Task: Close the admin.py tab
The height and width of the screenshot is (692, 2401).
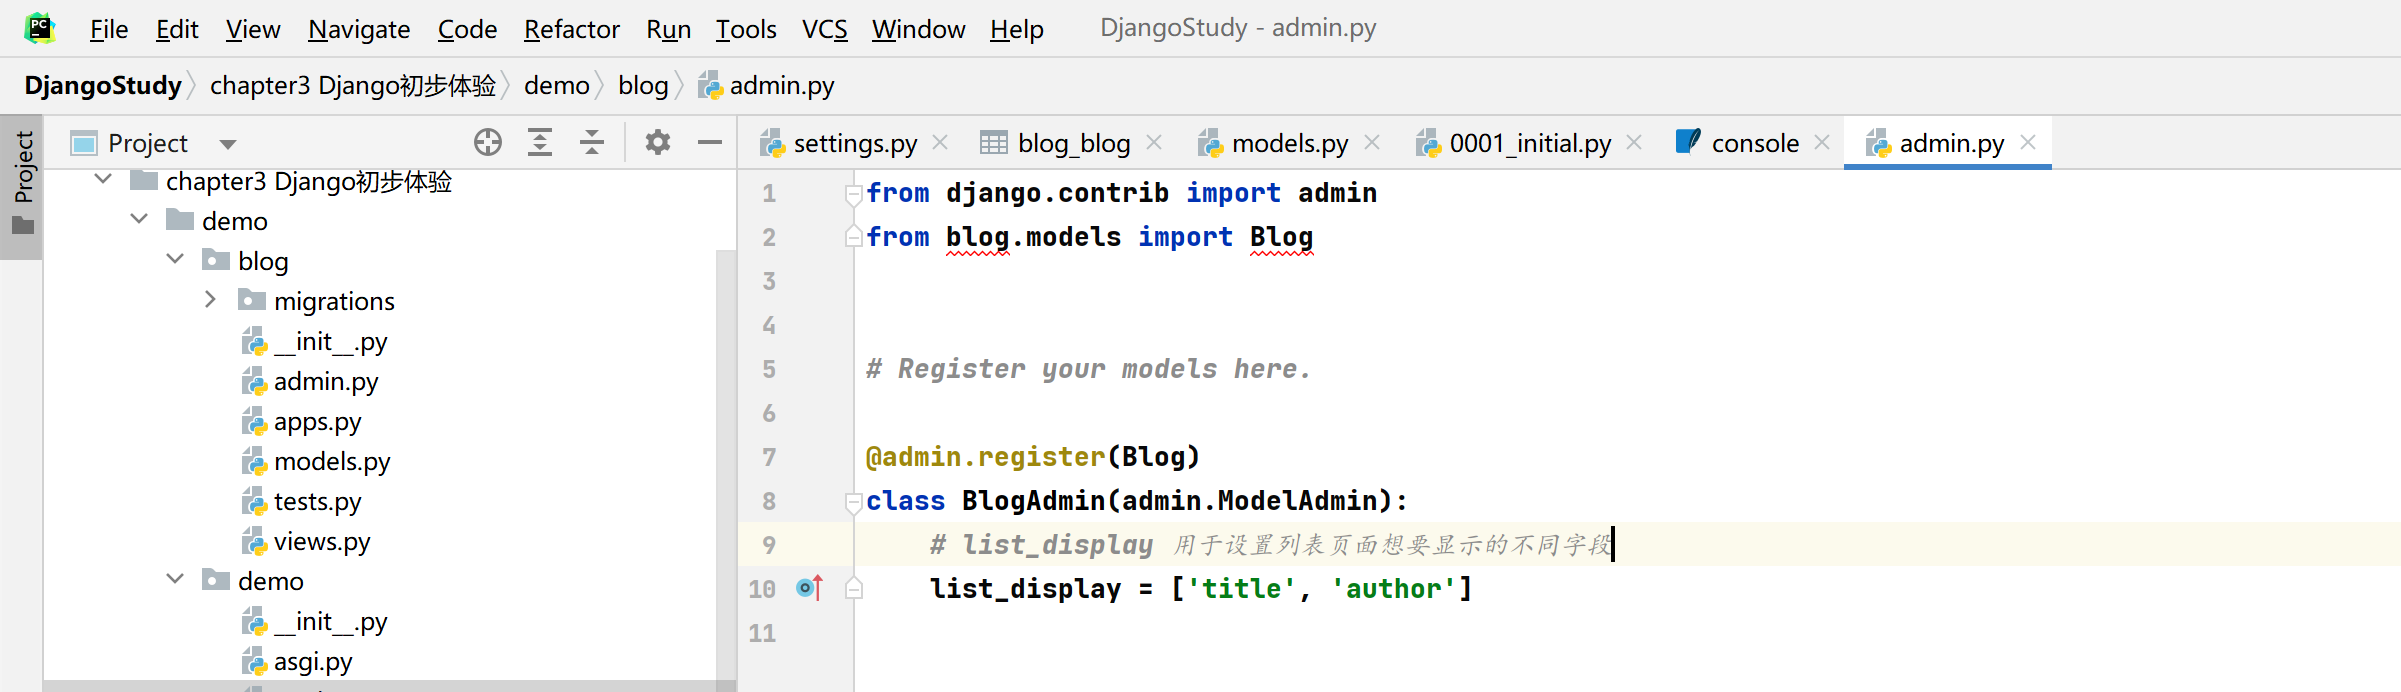Action: click(2028, 143)
